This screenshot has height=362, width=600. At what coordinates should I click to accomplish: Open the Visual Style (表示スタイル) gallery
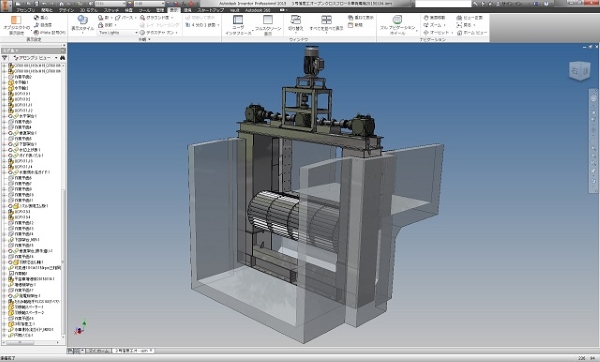pyautogui.click(x=82, y=24)
